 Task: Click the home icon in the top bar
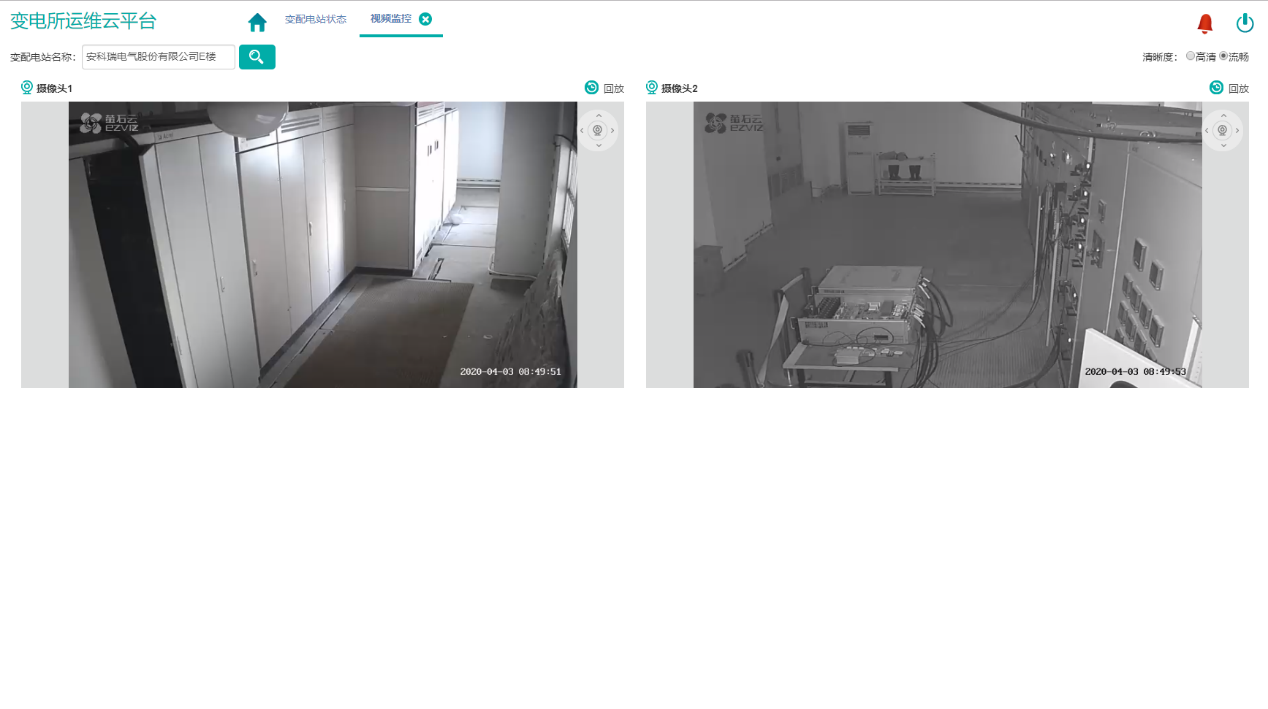257,22
